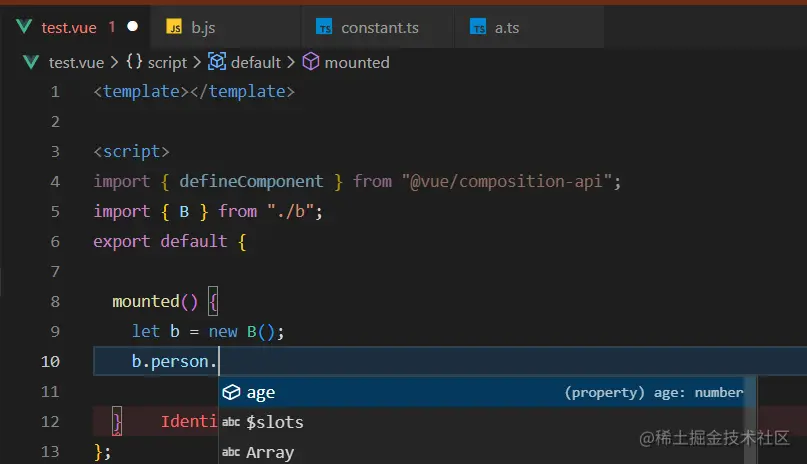Switch to the test.vue tab
This screenshot has height=464, width=807.
pyautogui.click(x=75, y=27)
